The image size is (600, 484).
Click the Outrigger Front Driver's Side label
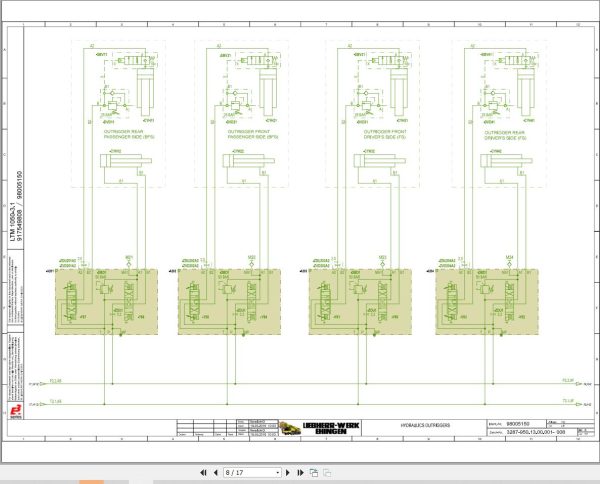tap(385, 134)
